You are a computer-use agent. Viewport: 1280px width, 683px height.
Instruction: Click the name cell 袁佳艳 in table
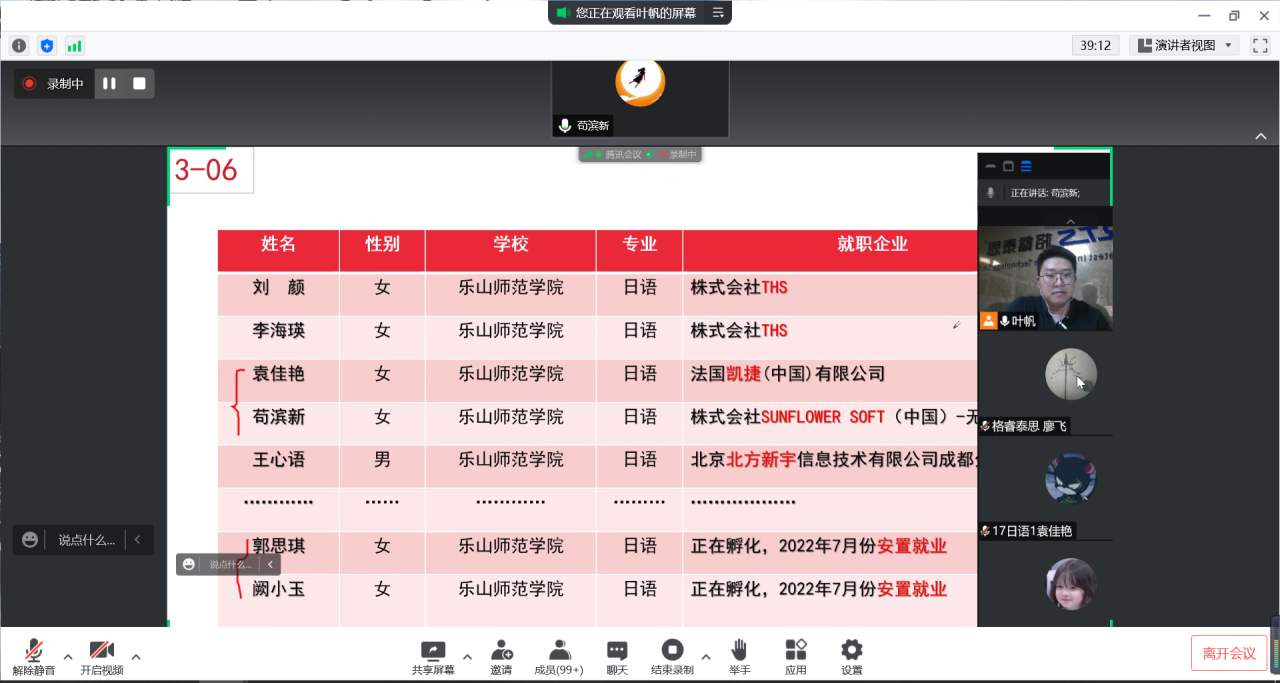(x=278, y=374)
